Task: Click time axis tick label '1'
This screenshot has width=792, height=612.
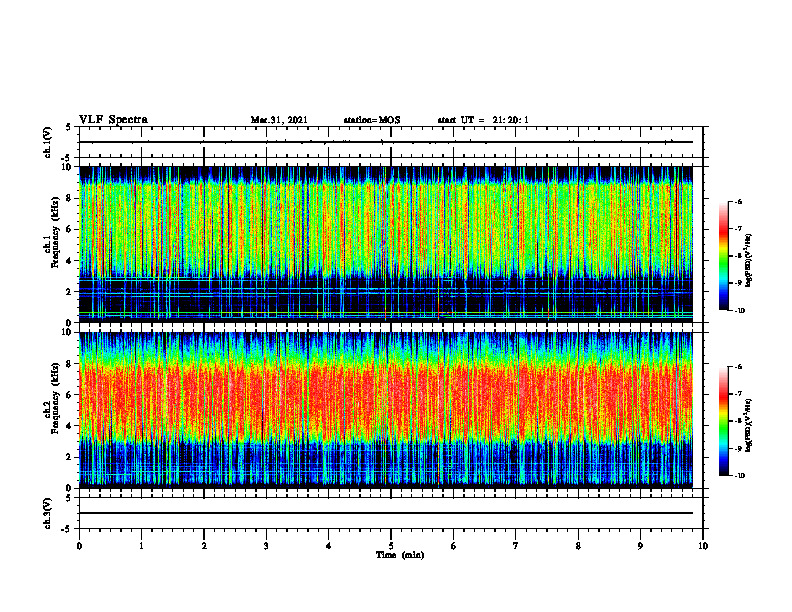Action: [x=141, y=546]
